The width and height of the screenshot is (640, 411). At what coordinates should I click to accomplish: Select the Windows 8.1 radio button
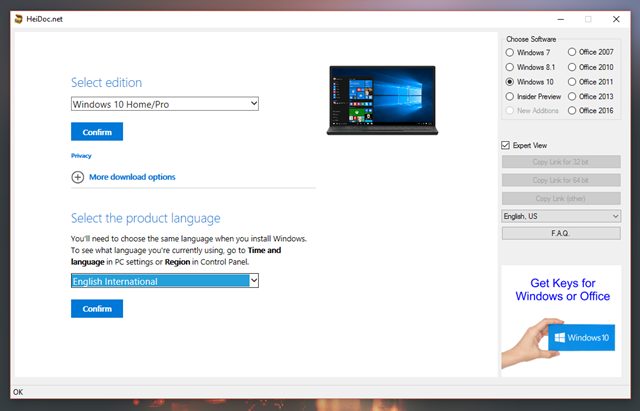pos(511,66)
